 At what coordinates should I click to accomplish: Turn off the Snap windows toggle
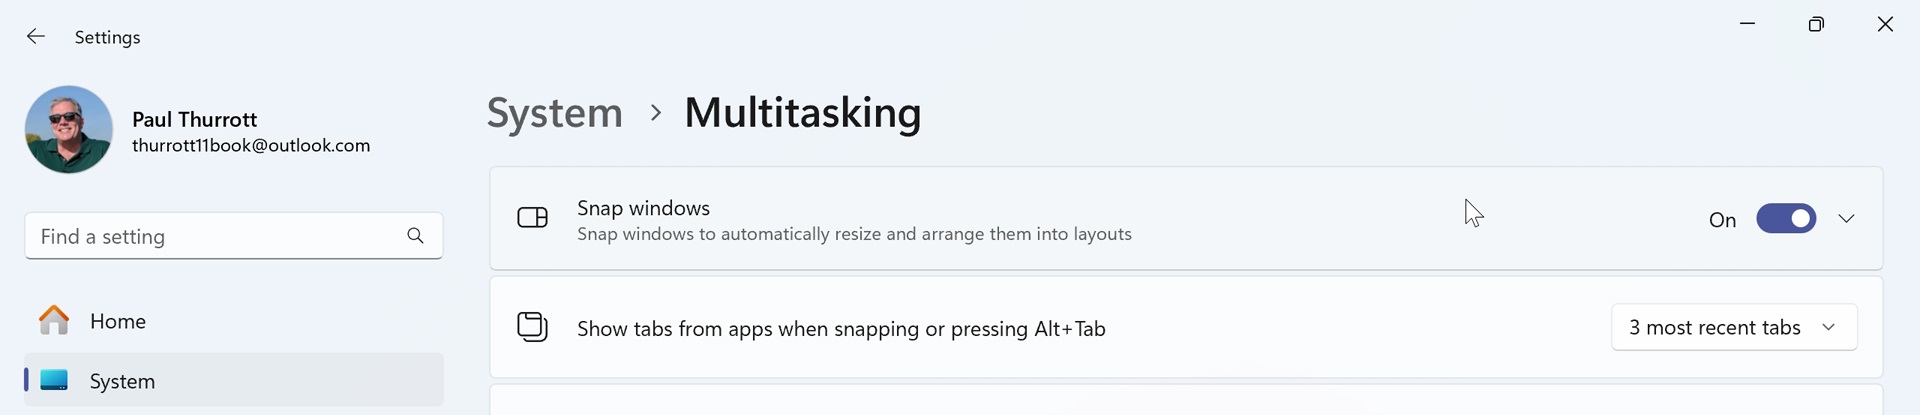[x=1785, y=219]
